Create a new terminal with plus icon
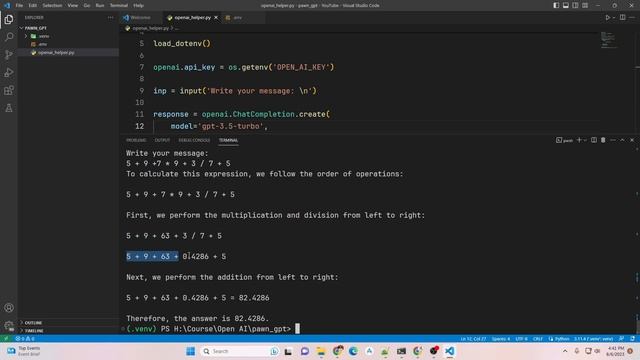The image size is (640, 360). (x=579, y=140)
